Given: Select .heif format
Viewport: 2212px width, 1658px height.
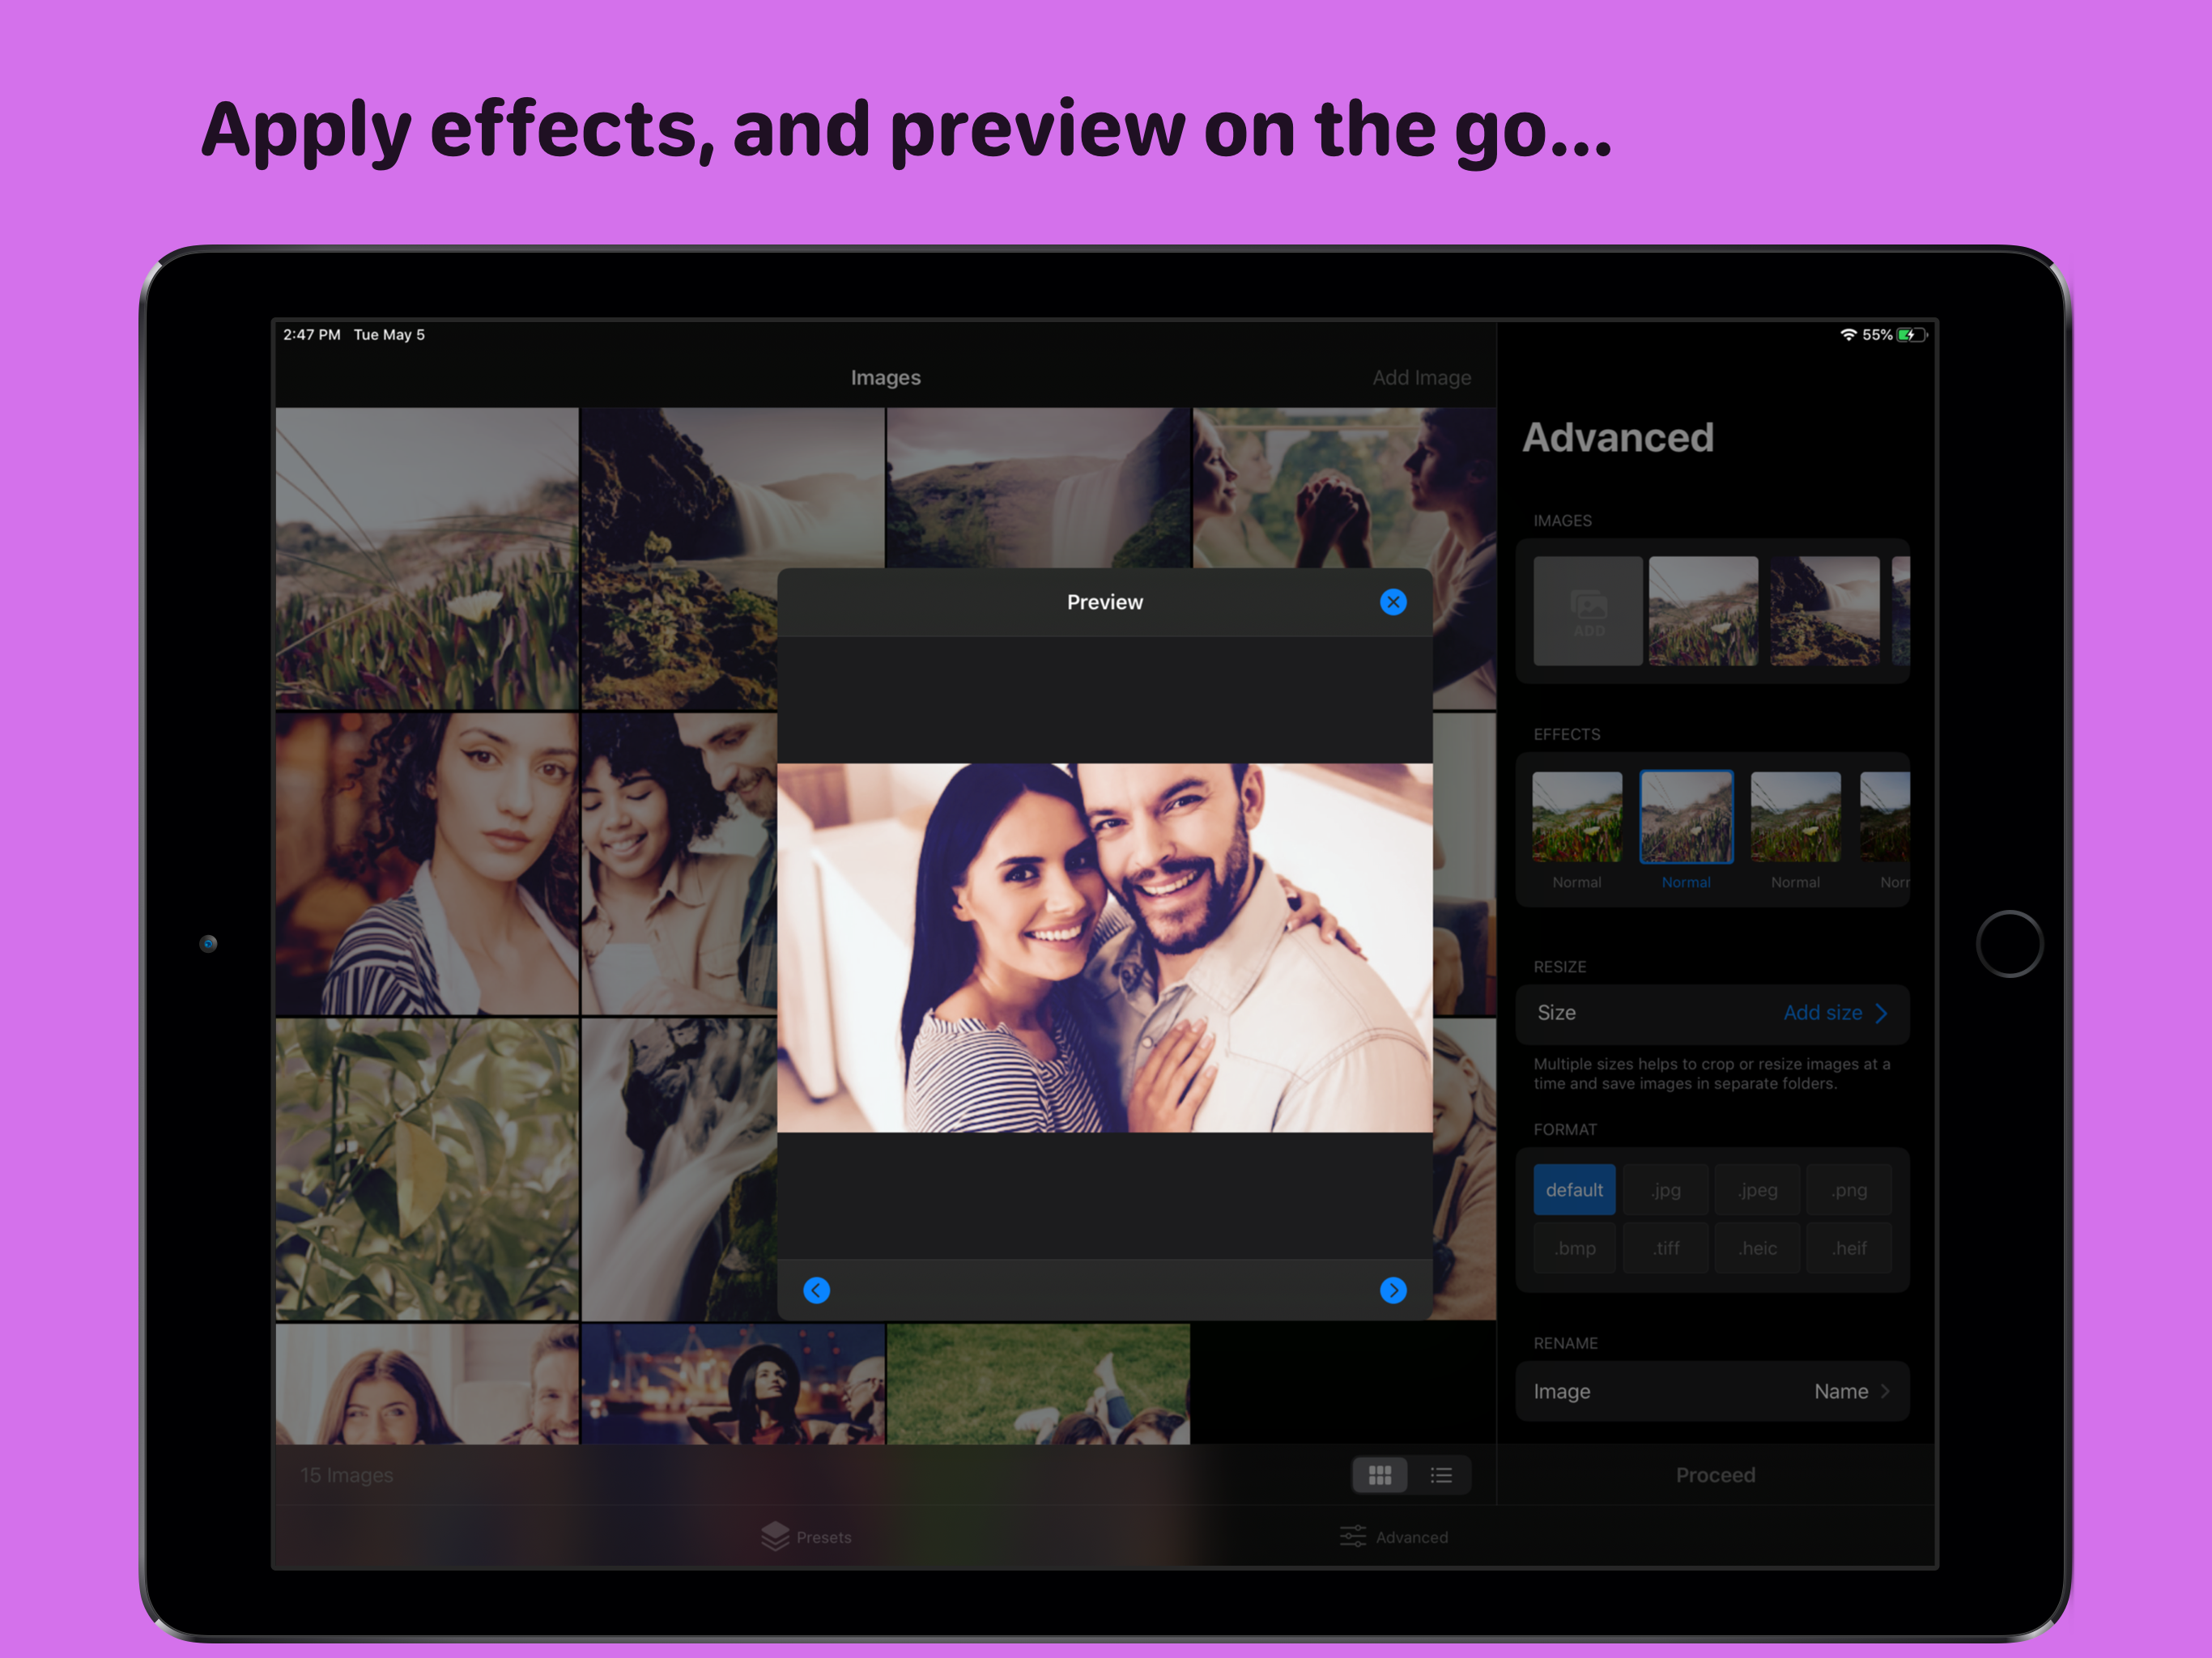Looking at the screenshot, I should pos(1849,1248).
